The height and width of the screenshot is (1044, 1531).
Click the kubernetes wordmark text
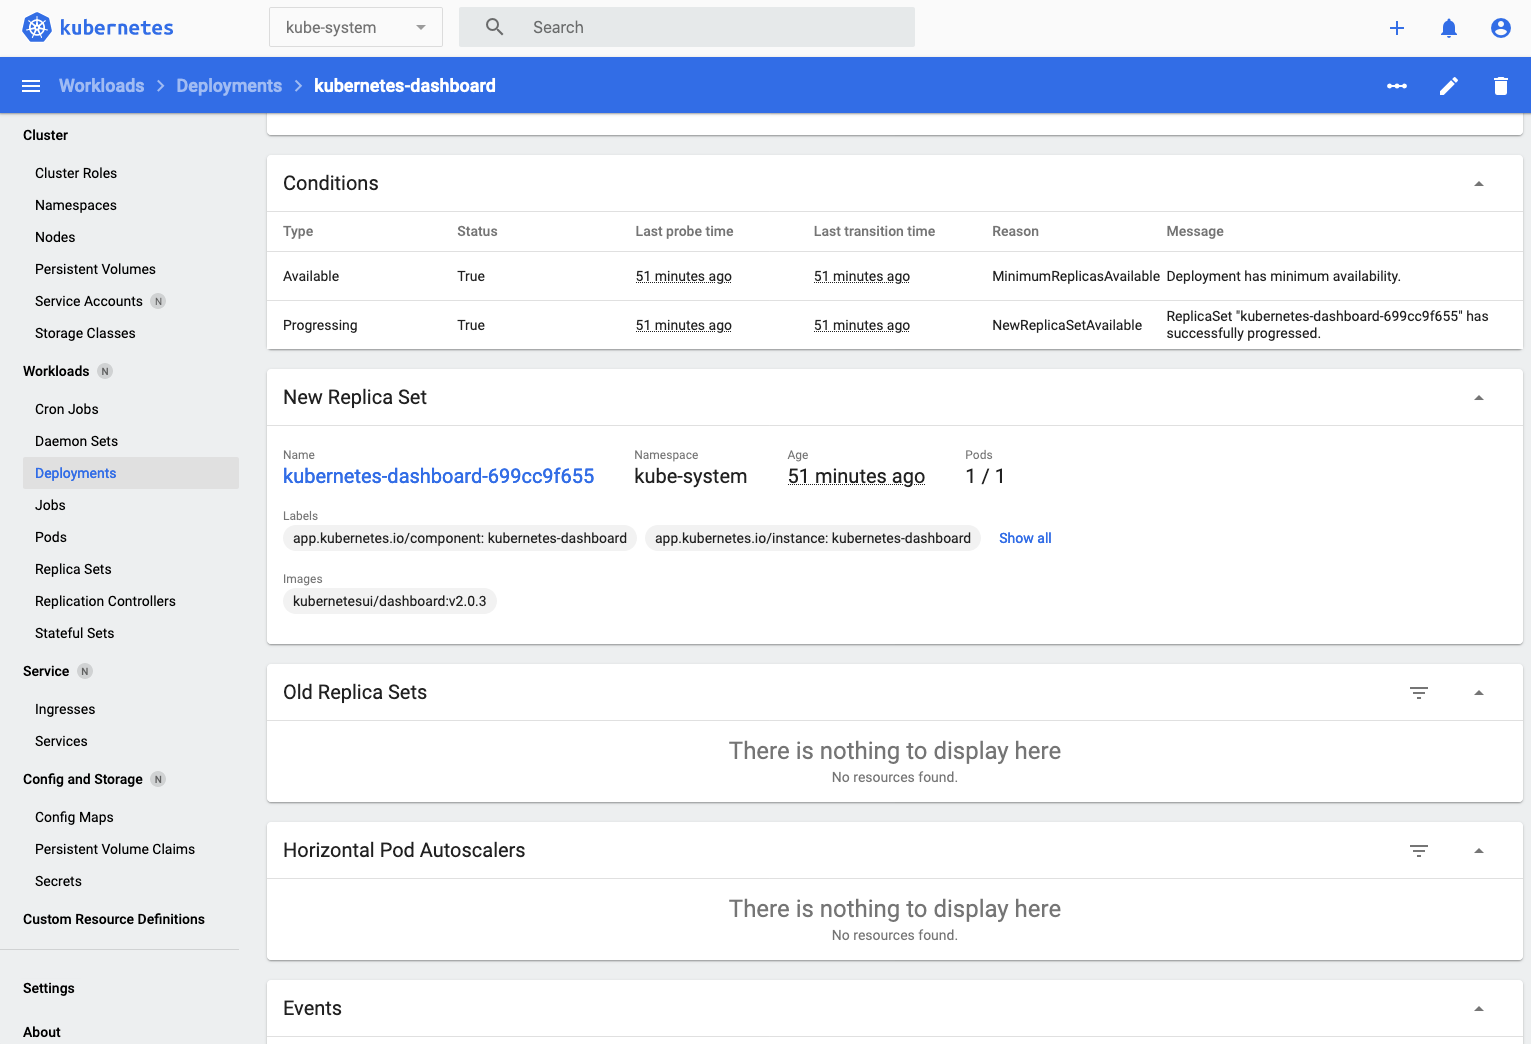117,28
